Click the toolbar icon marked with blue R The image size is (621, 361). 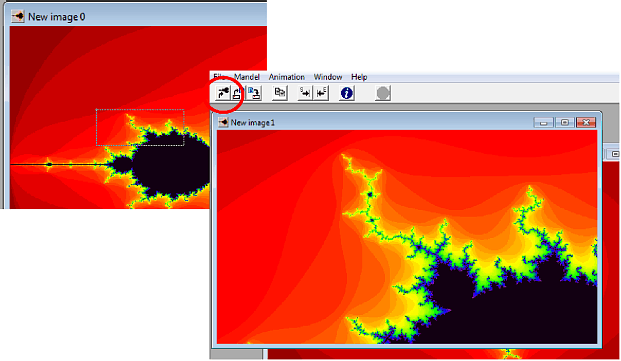coord(254,93)
